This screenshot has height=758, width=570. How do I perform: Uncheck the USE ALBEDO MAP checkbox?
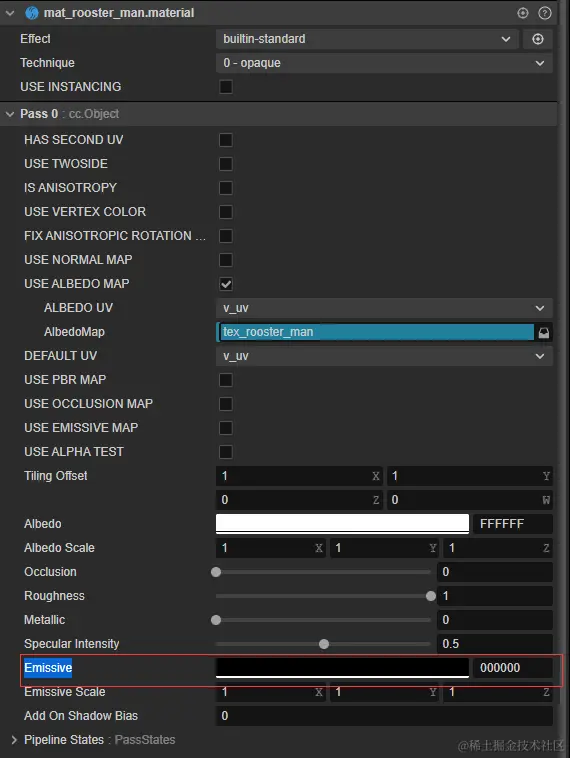coord(226,284)
